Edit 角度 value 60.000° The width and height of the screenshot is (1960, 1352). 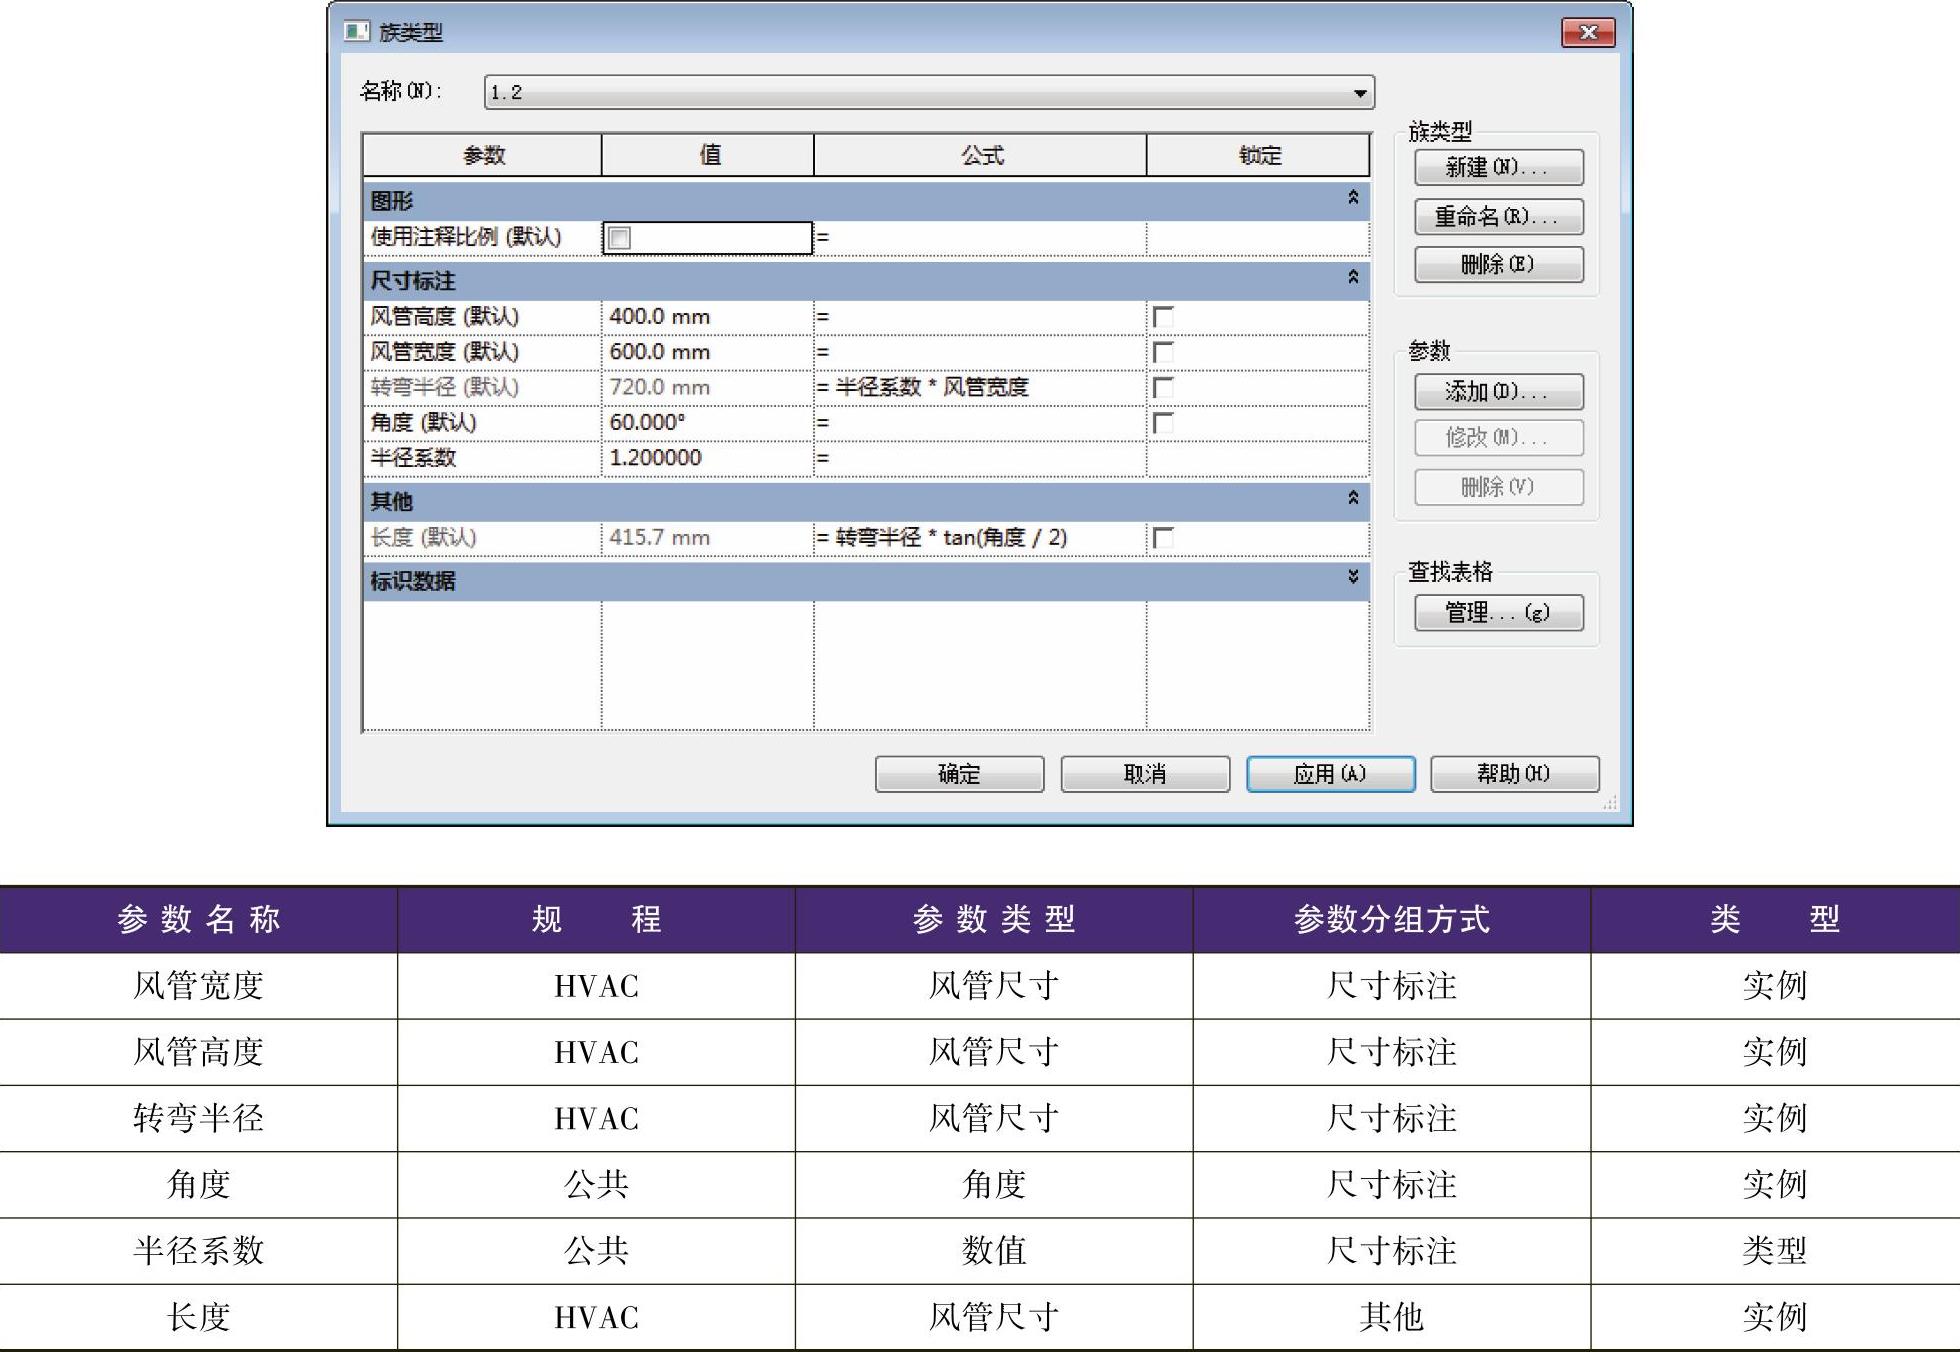point(707,423)
